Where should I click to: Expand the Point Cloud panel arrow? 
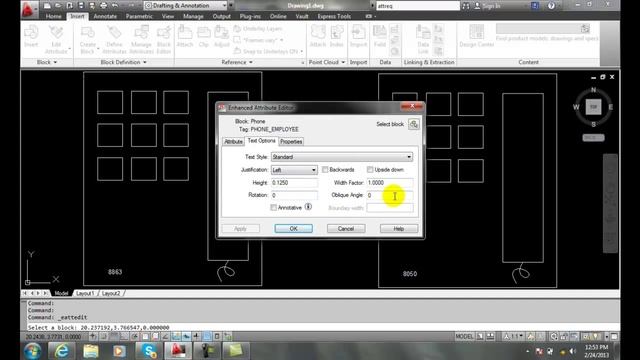pyautogui.click(x=343, y=62)
